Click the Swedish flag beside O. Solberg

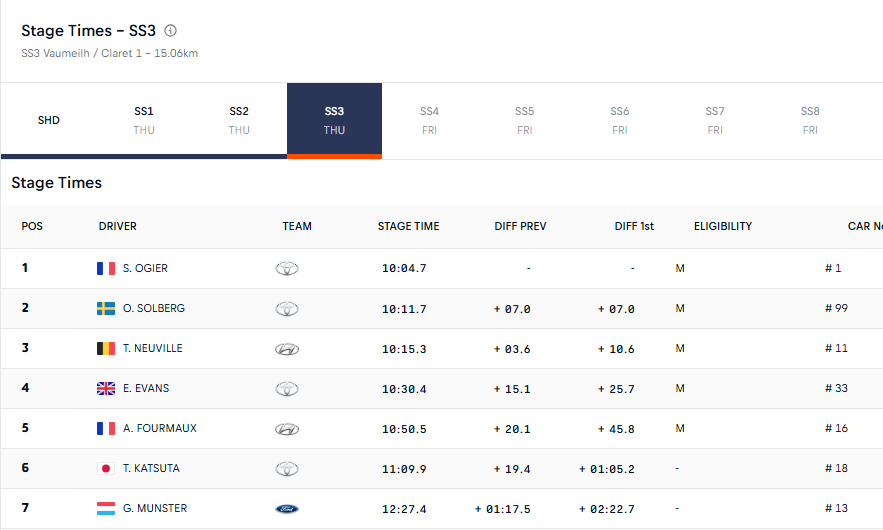106,308
